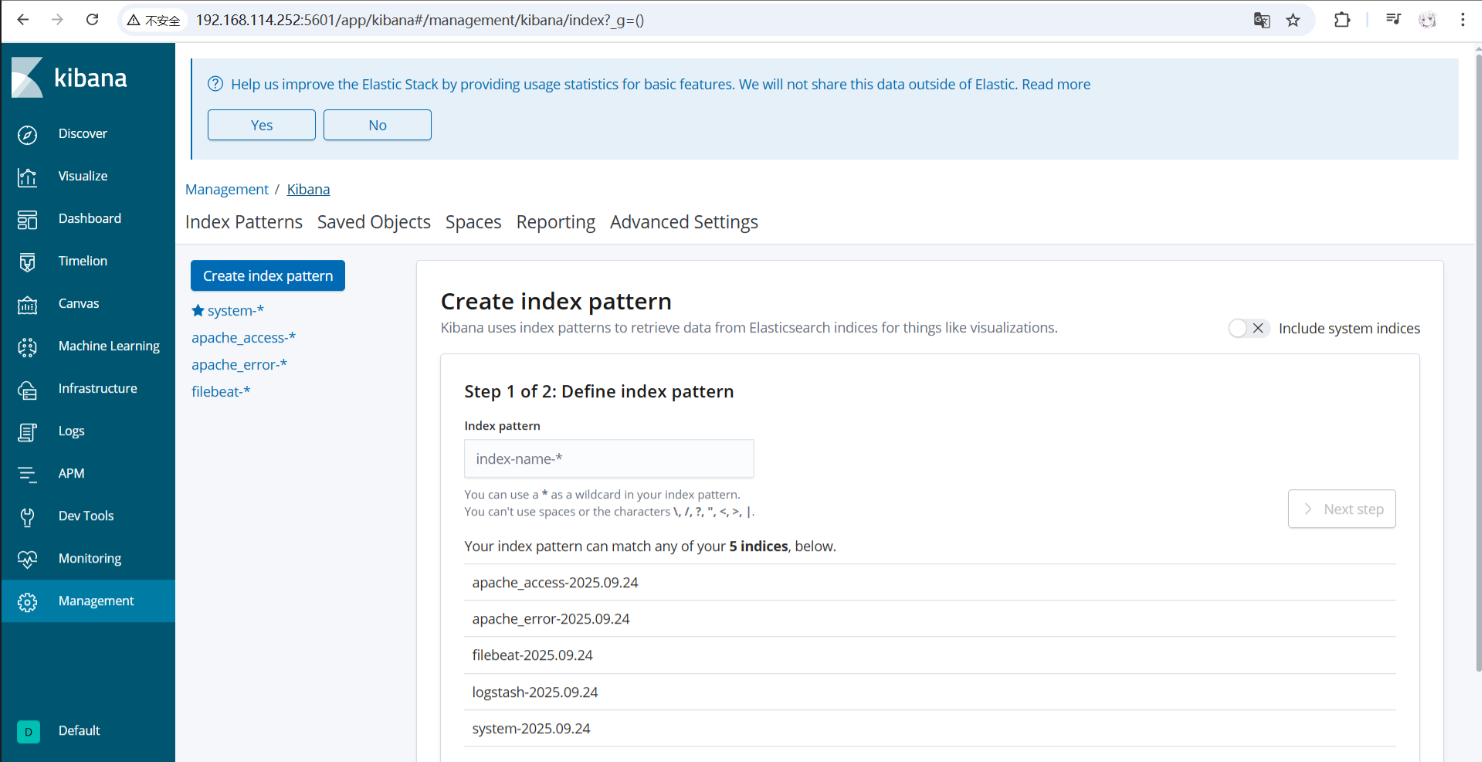1482x762 pixels.
Task: Open the Dashboard icon in sidebar
Action: coord(27,219)
